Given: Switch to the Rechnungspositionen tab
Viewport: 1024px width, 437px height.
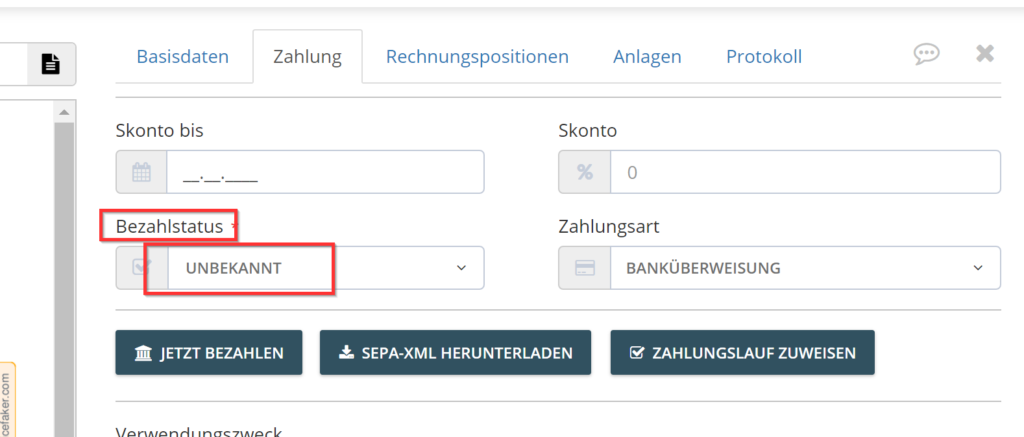Looking at the screenshot, I should [x=477, y=57].
